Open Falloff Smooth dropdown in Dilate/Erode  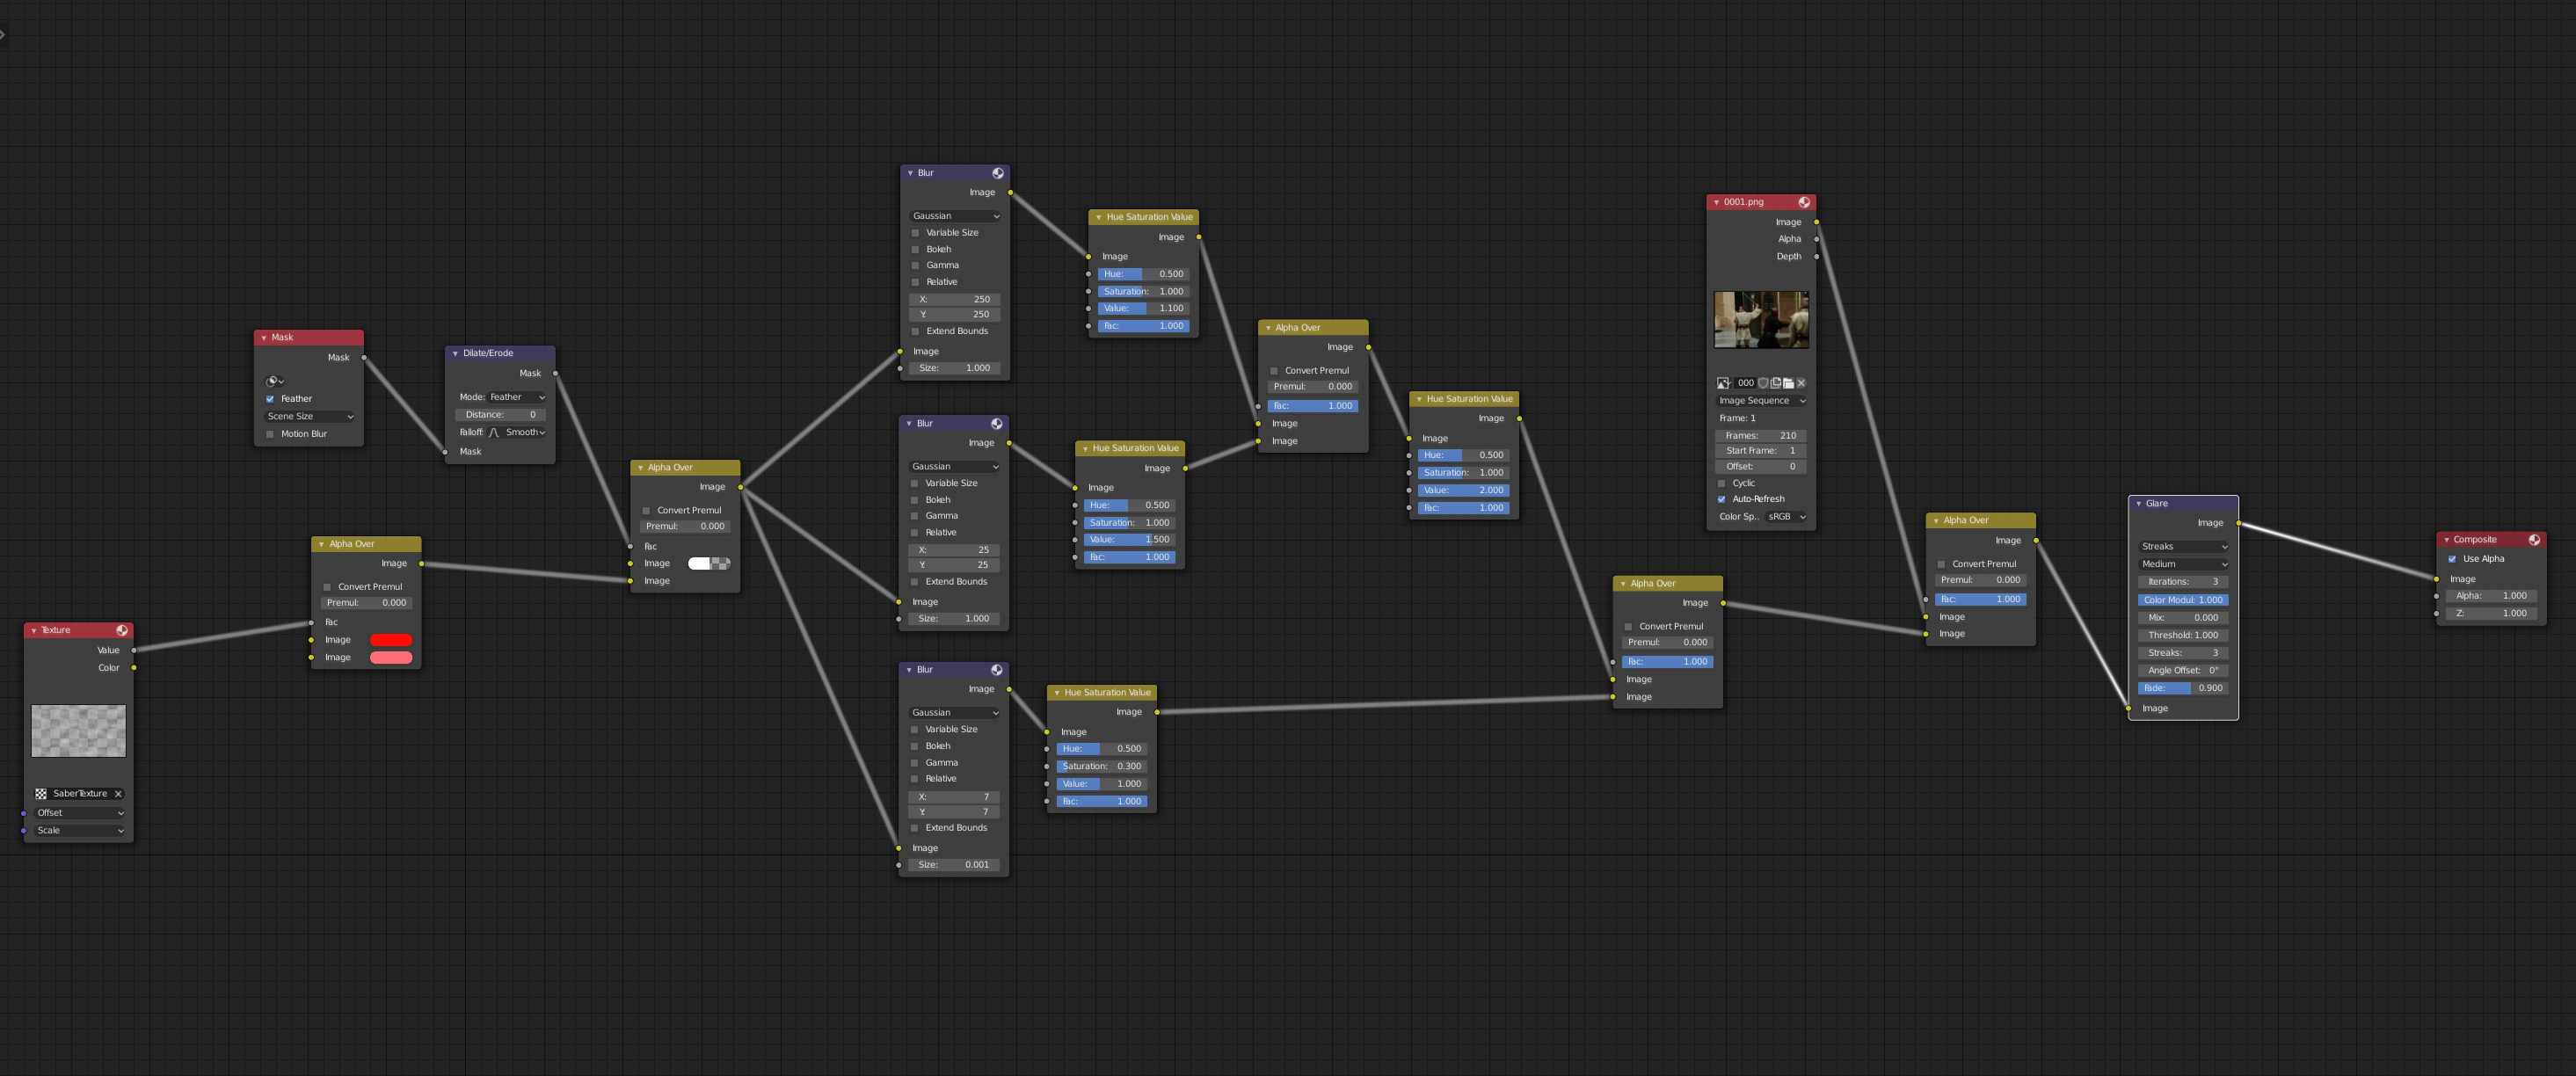pos(517,432)
